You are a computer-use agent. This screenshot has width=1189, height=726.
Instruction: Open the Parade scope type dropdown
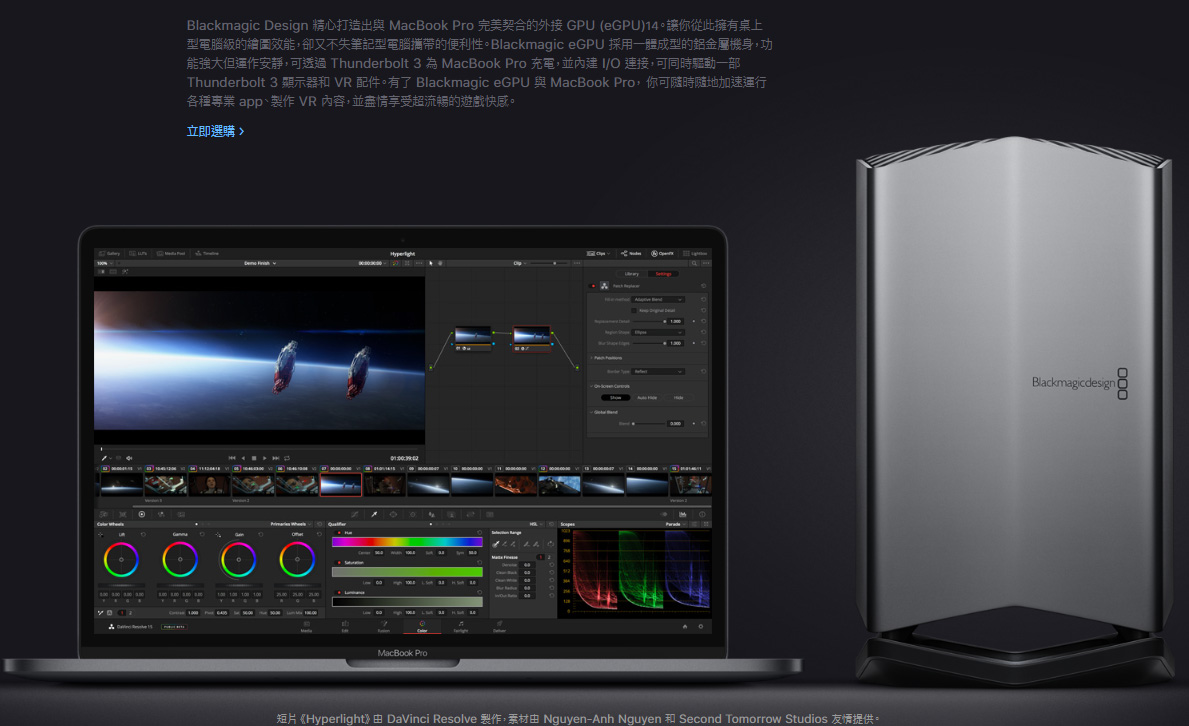[675, 524]
